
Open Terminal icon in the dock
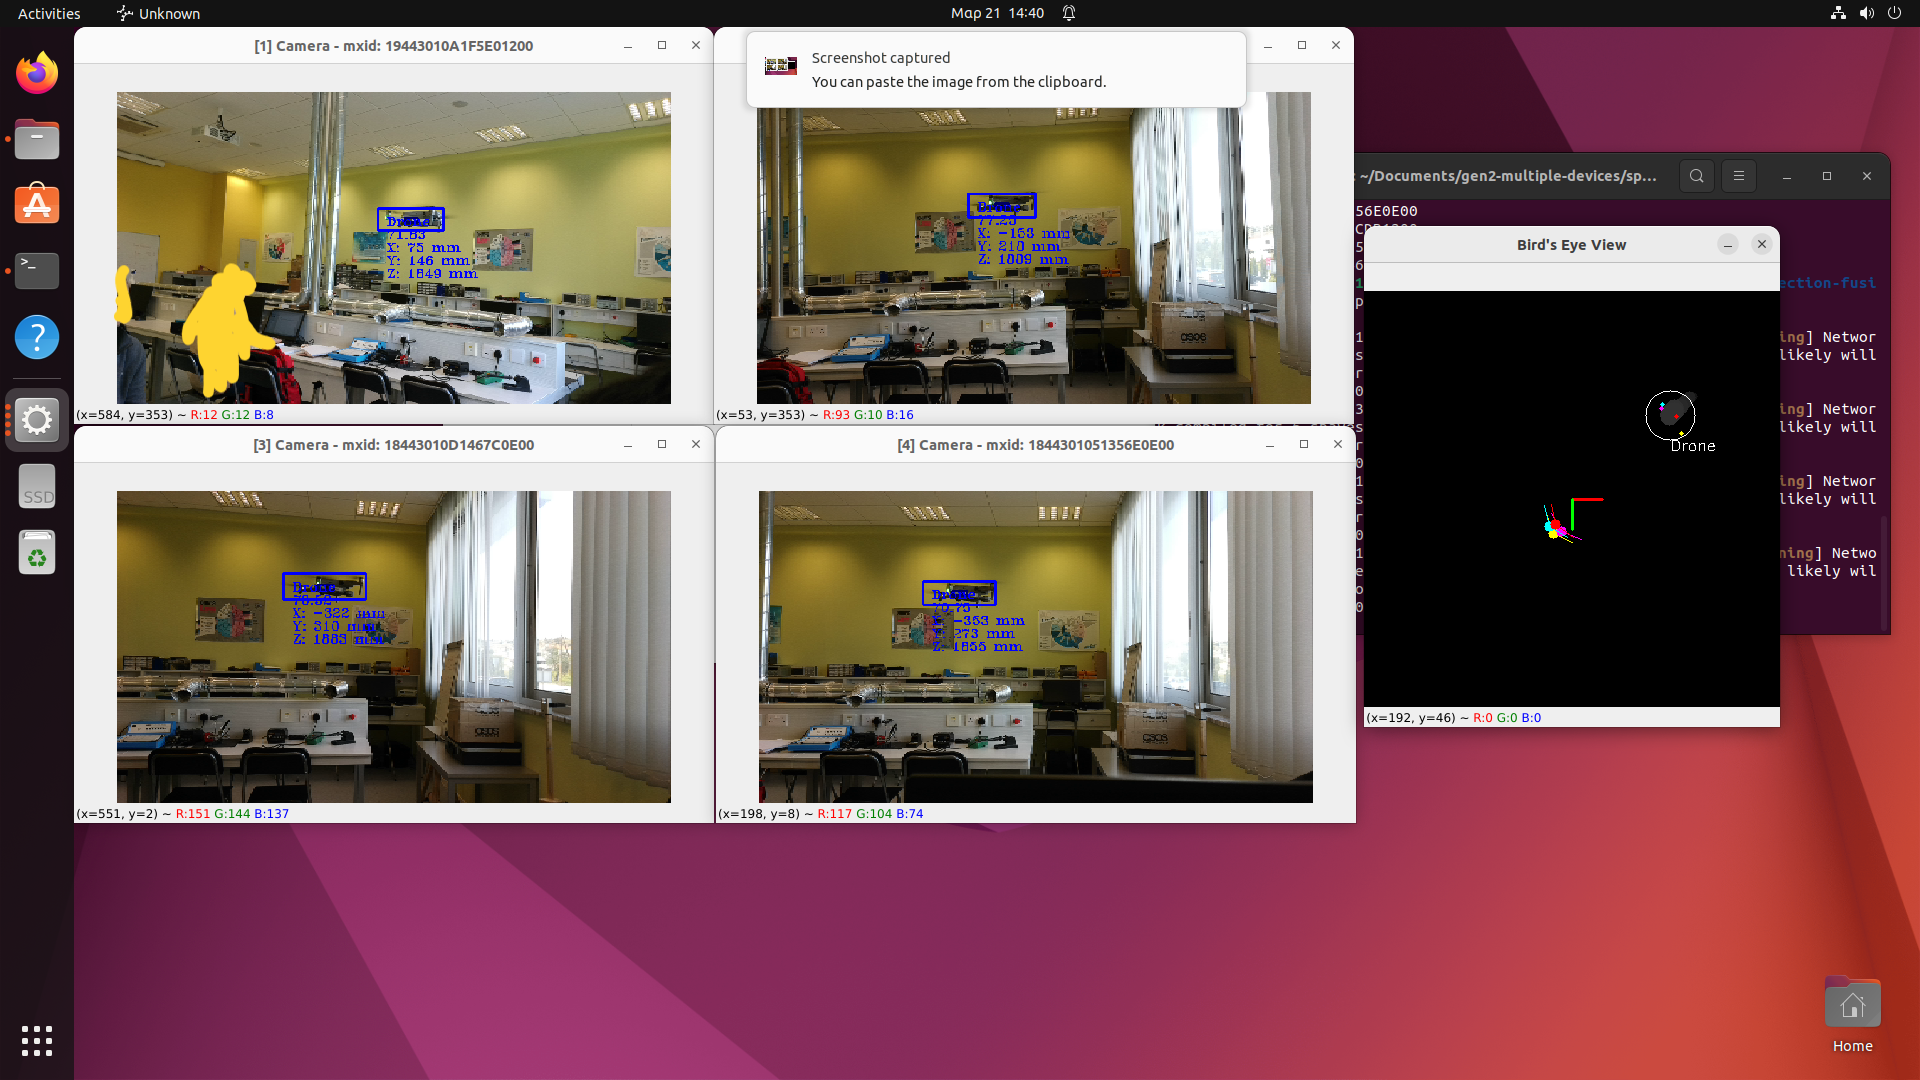point(37,270)
